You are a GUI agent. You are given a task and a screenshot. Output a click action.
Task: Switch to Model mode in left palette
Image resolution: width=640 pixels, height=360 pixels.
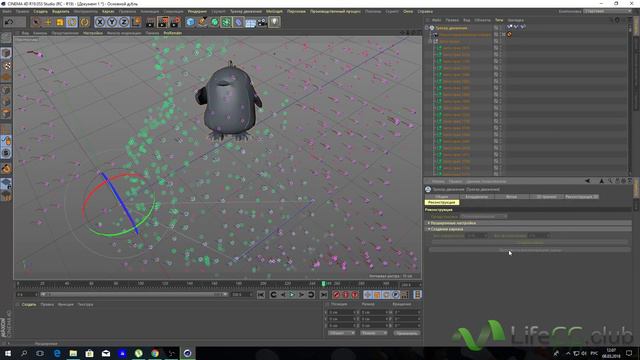[x=6, y=53]
